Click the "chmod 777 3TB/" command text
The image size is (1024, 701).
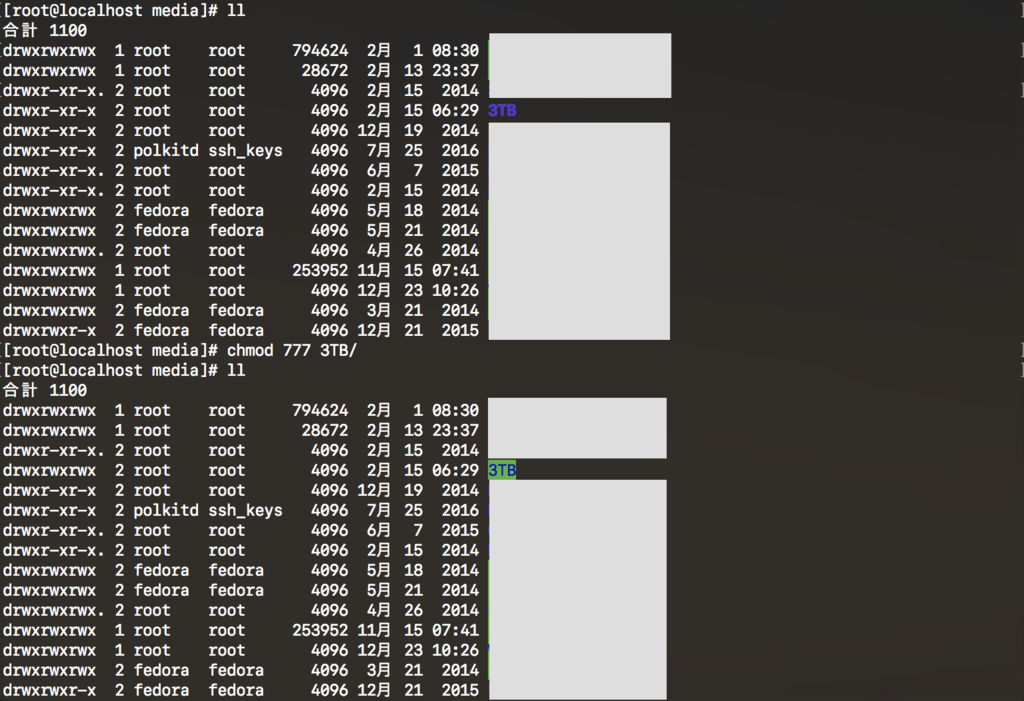point(291,351)
